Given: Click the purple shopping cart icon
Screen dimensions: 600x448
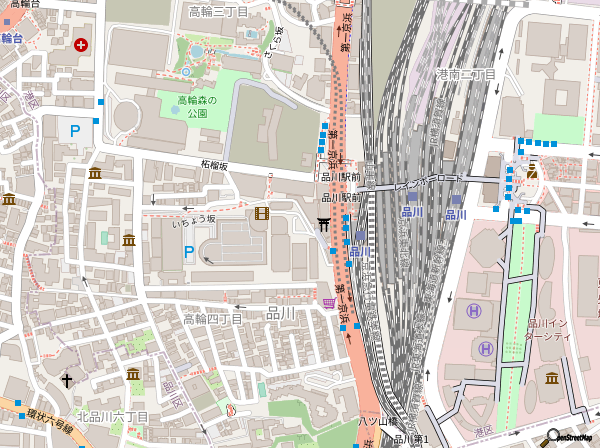Looking at the screenshot, I should click(x=328, y=302).
